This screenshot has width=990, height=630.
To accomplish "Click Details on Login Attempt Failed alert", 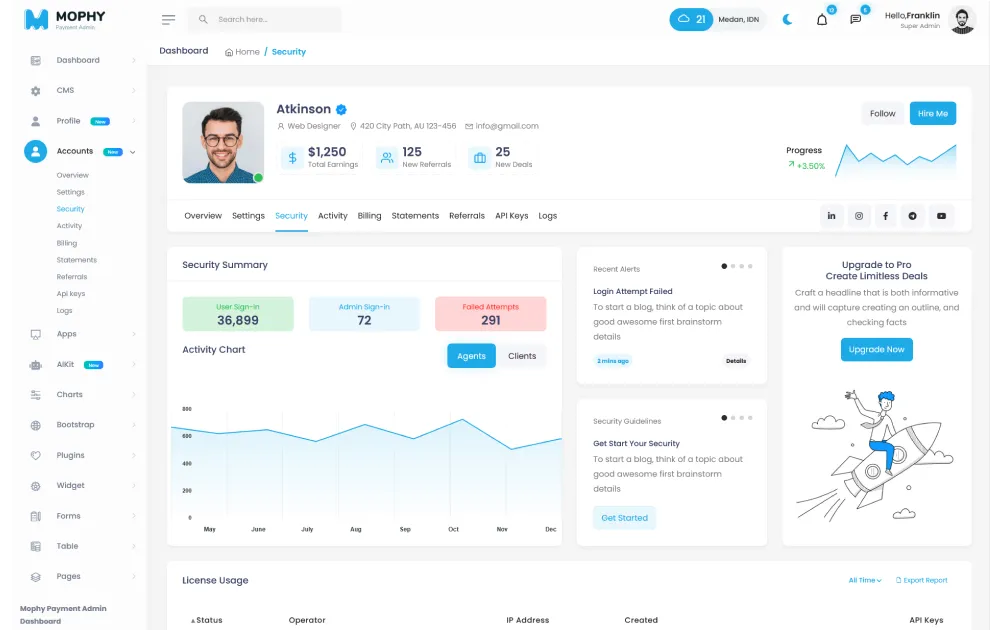I will click(x=736, y=361).
